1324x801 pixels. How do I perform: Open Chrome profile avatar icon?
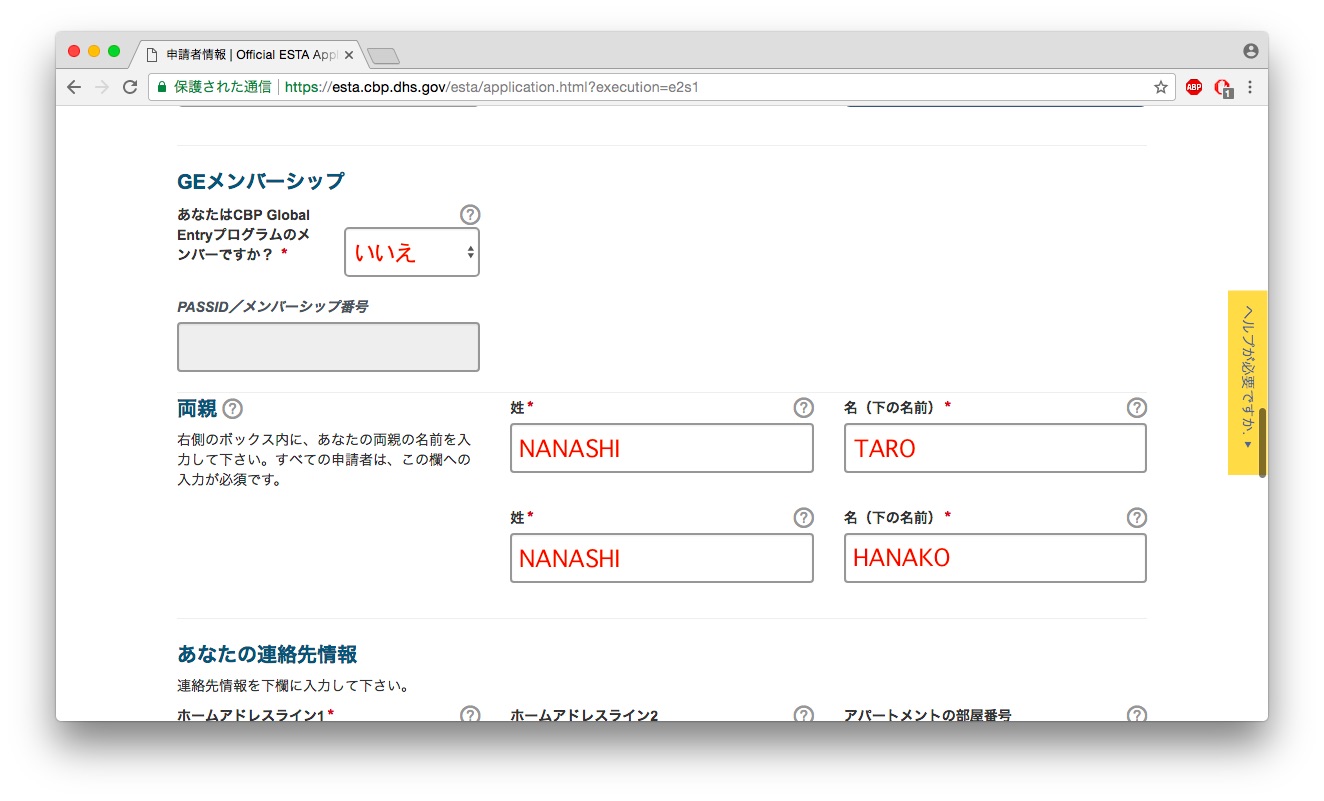[1250, 51]
